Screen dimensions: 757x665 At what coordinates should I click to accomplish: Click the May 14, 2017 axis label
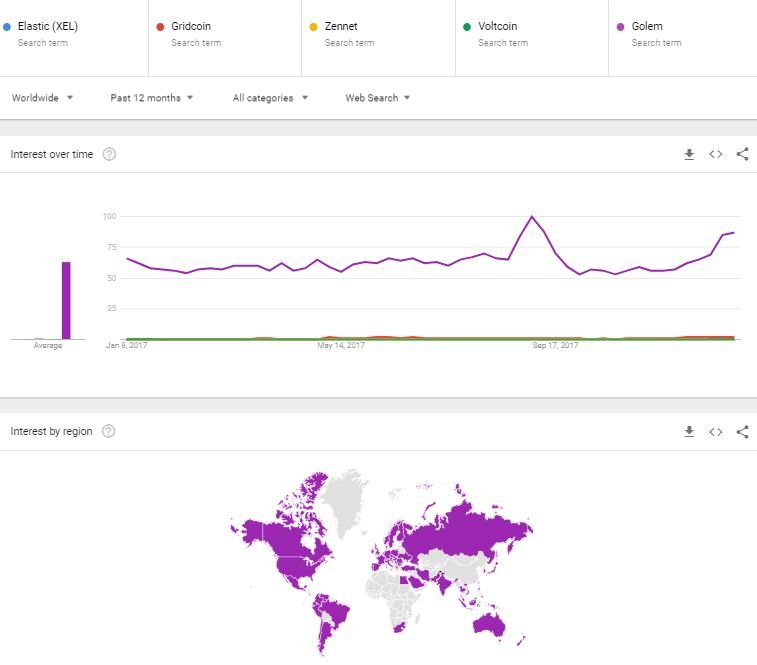(x=341, y=345)
